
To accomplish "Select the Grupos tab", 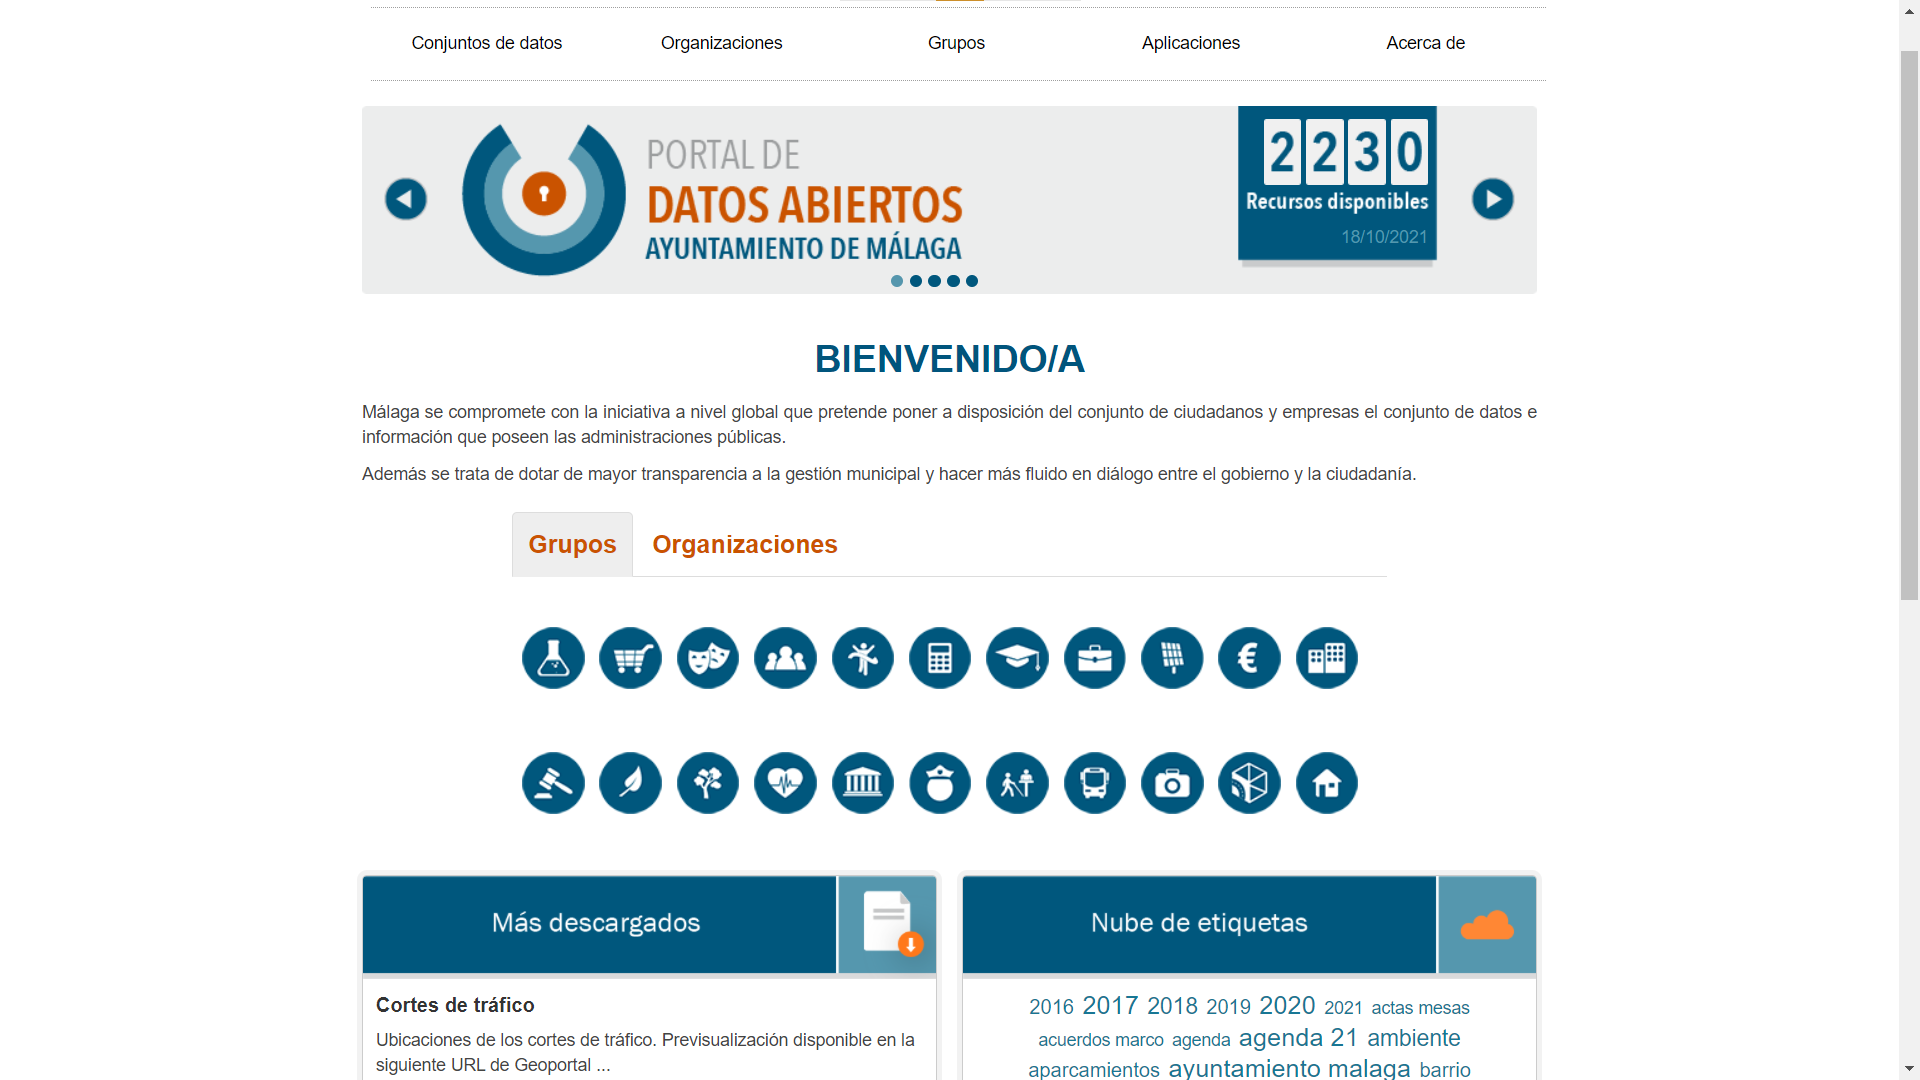I will [x=572, y=544].
